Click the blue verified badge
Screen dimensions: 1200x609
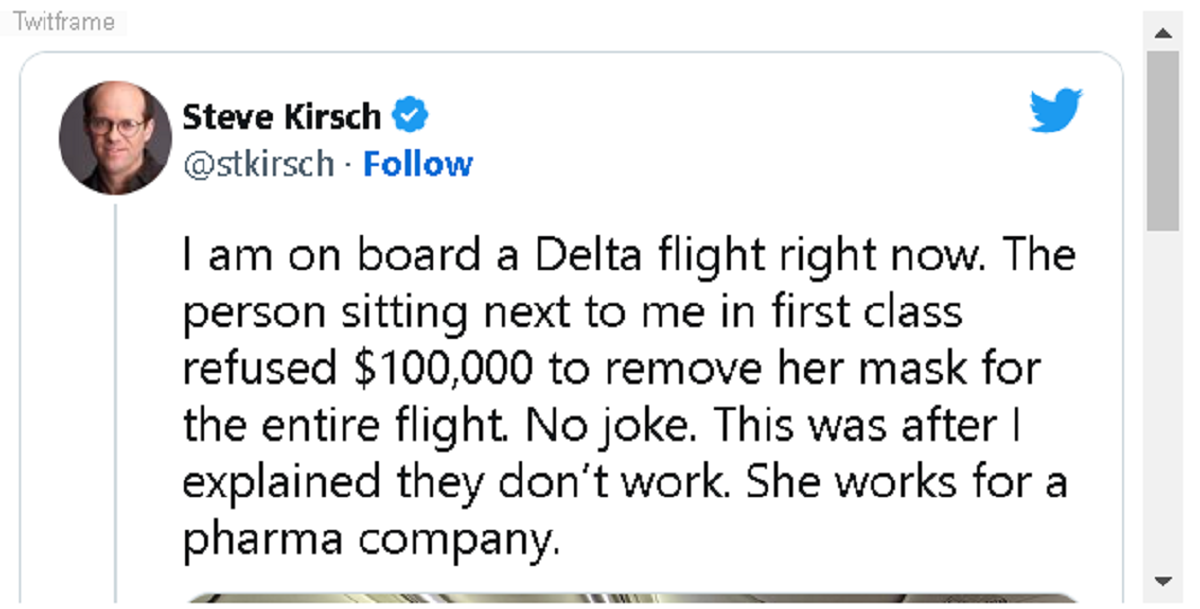[x=410, y=116]
